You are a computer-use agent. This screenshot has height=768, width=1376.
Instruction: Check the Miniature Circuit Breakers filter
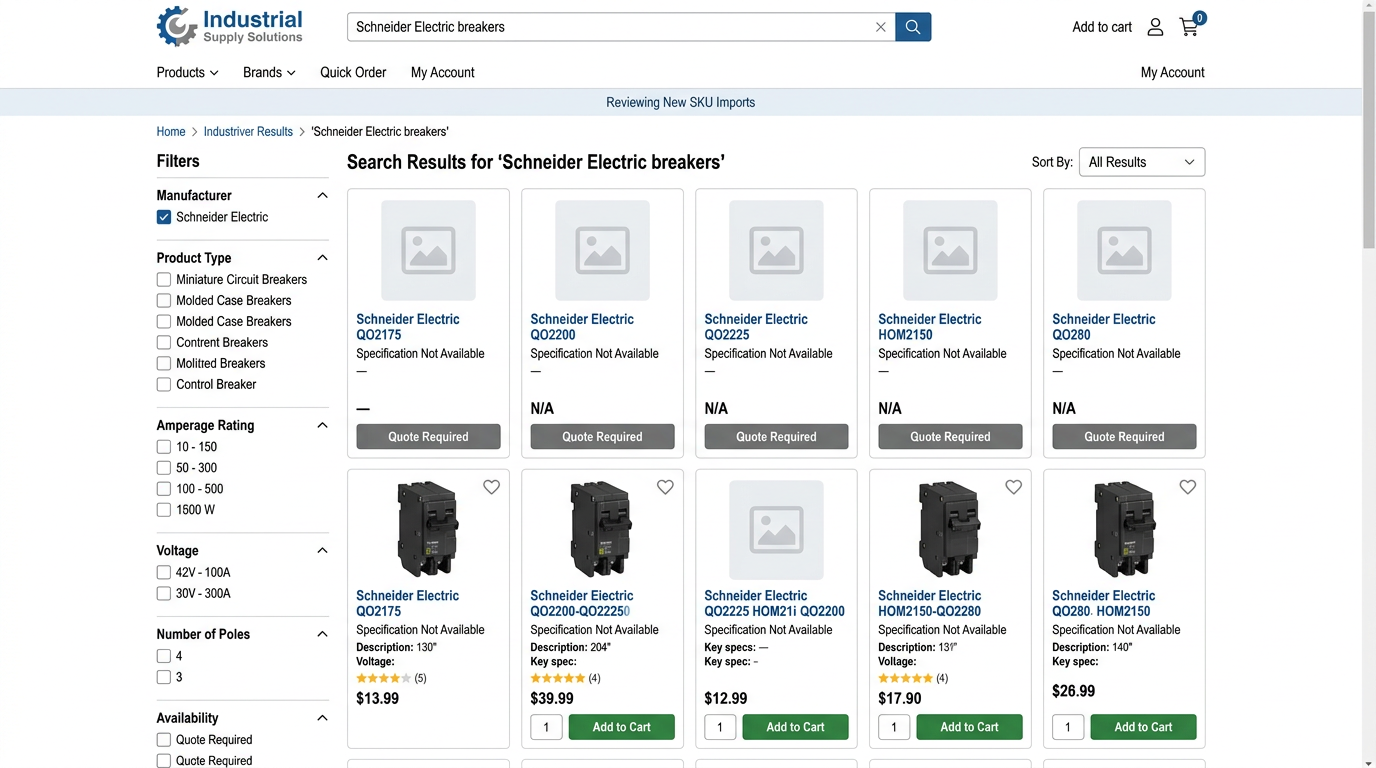coord(164,280)
